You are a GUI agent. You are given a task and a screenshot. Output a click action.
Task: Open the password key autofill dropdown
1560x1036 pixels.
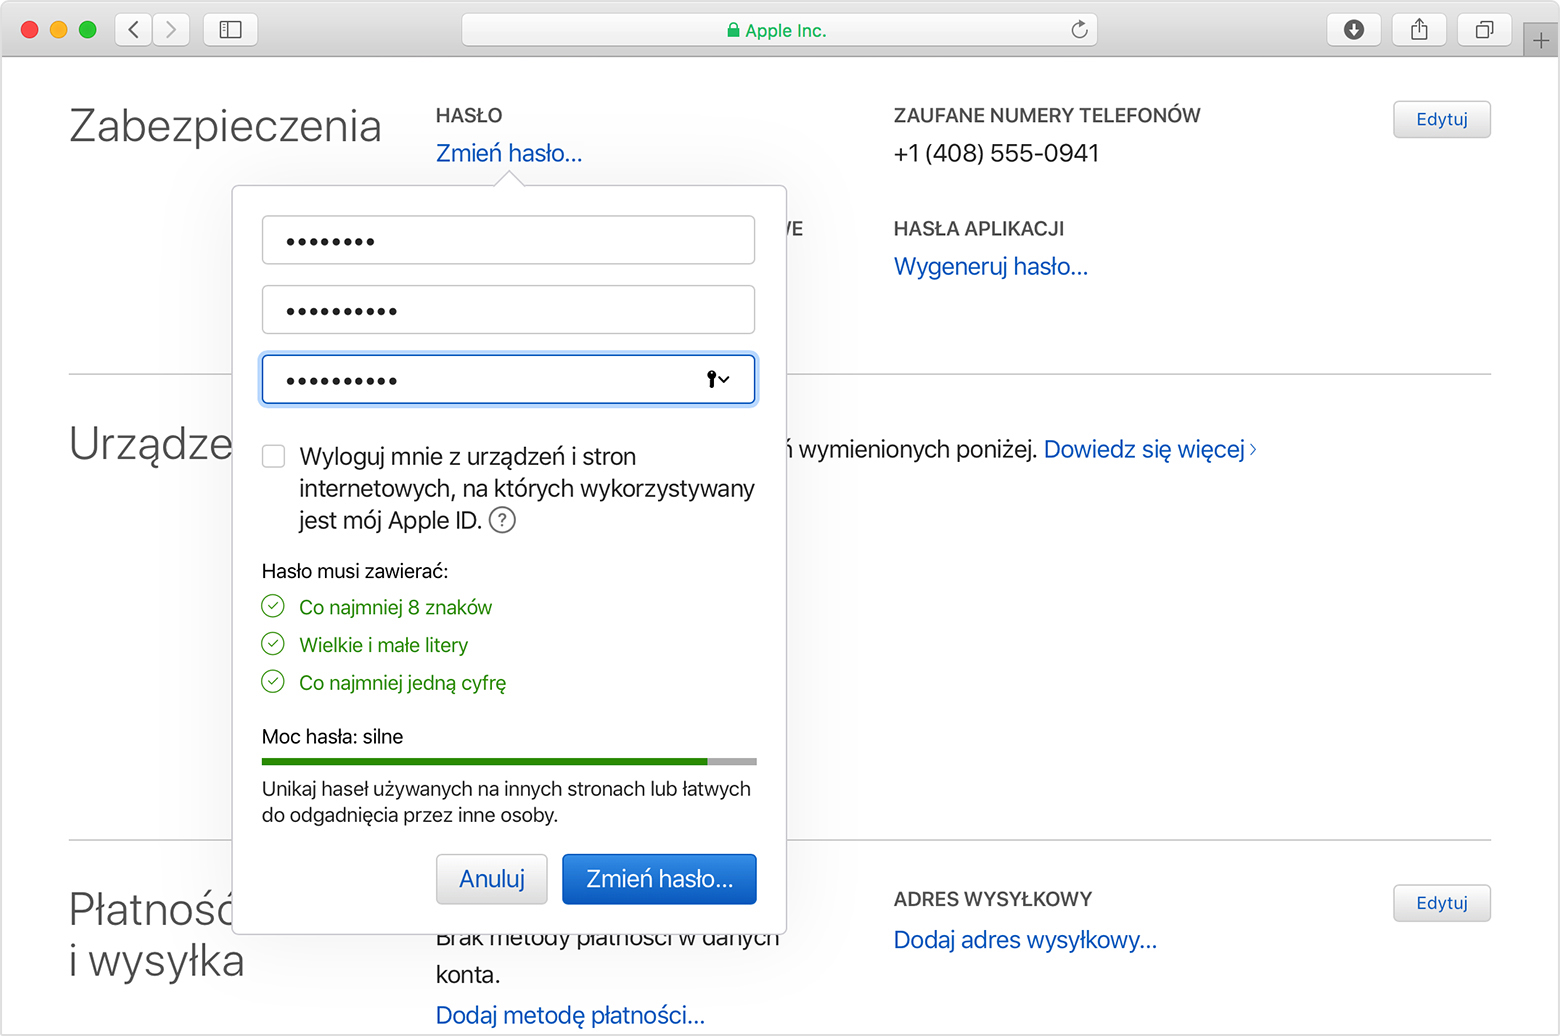click(x=718, y=379)
